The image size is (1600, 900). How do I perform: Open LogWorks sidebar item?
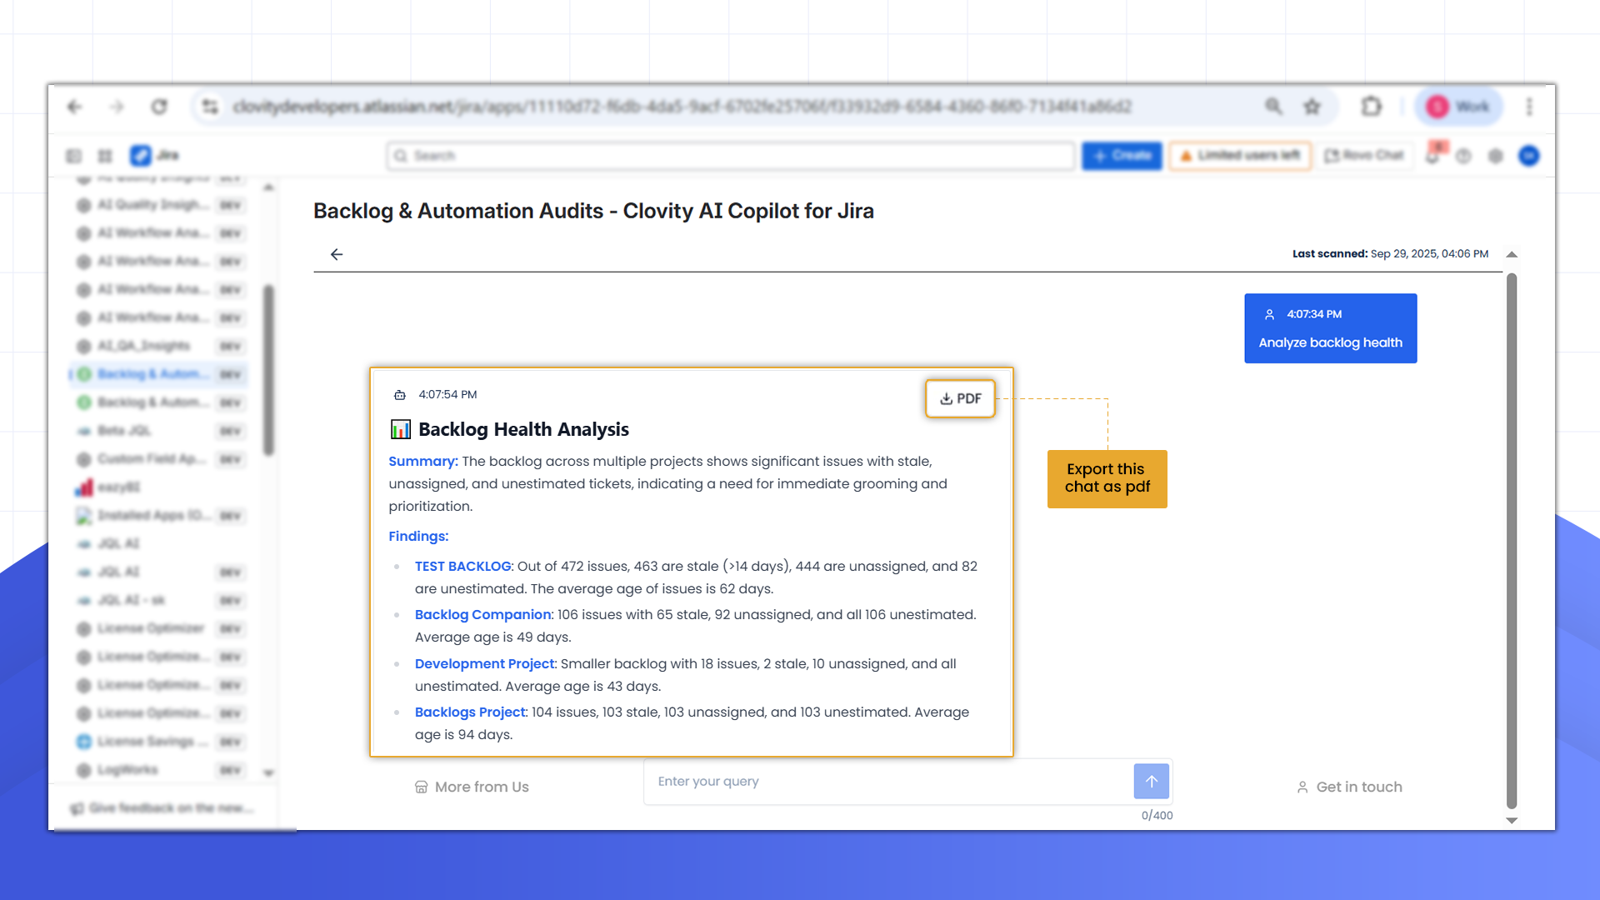click(160, 770)
